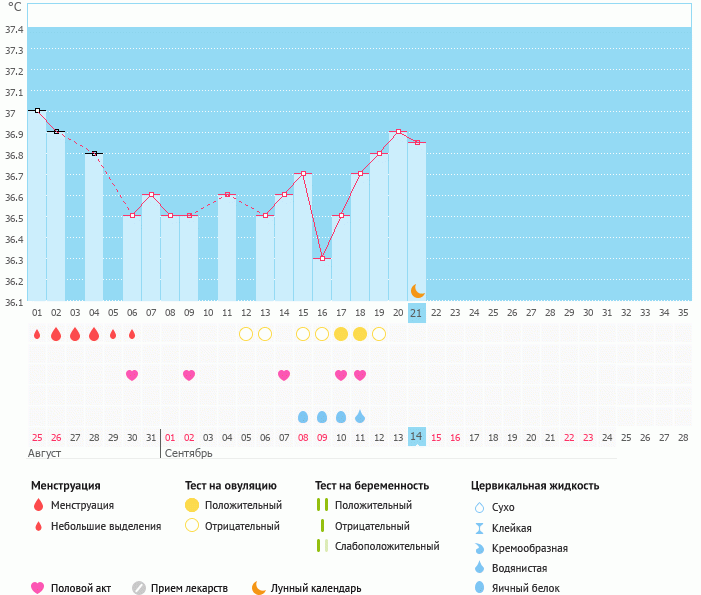Click the 'Слабоположительный' pregnancy test legend label
This screenshot has height=595, width=701.
pos(387,546)
